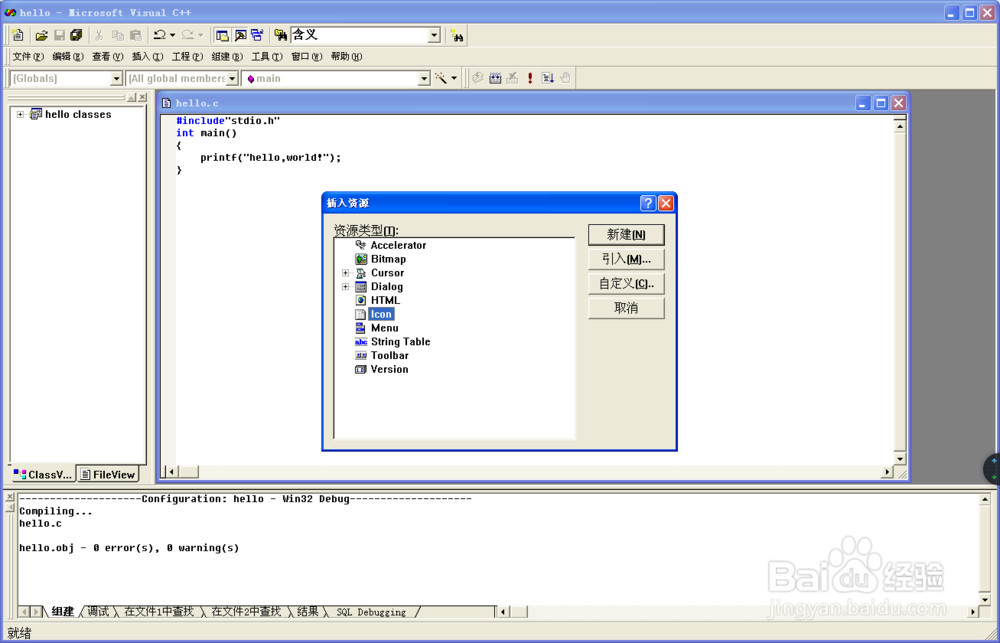This screenshot has height=643, width=1000.
Task: Open the WizardBar actions dropdown arrow
Action: click(x=454, y=78)
